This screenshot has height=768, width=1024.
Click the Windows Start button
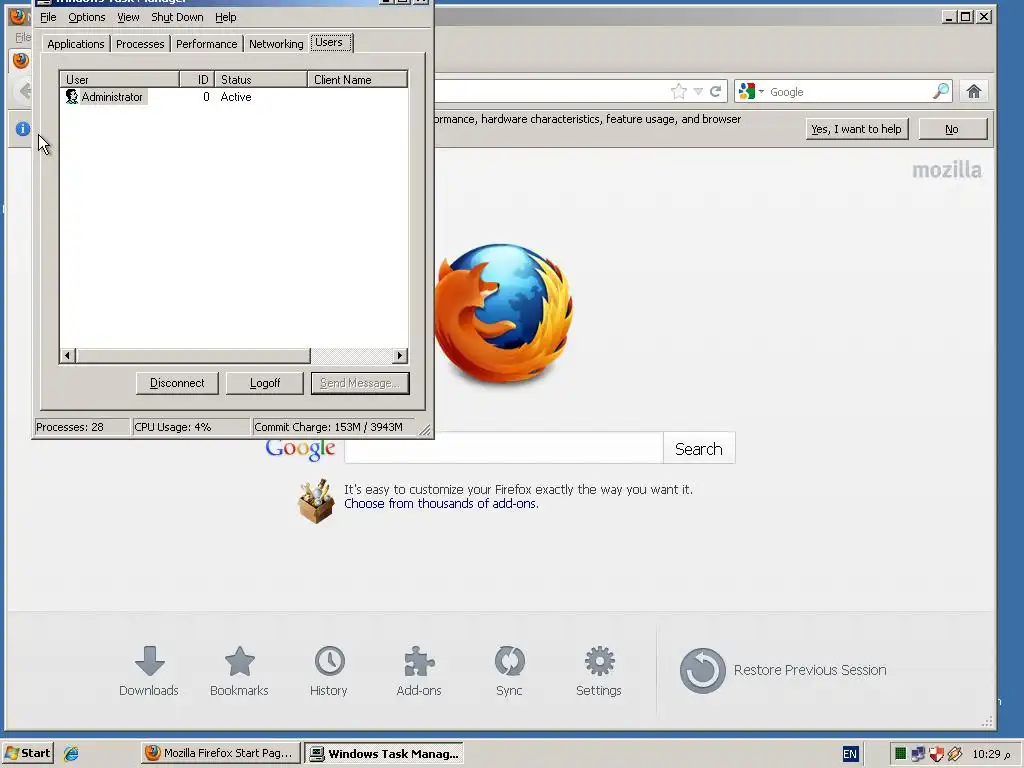click(27, 754)
